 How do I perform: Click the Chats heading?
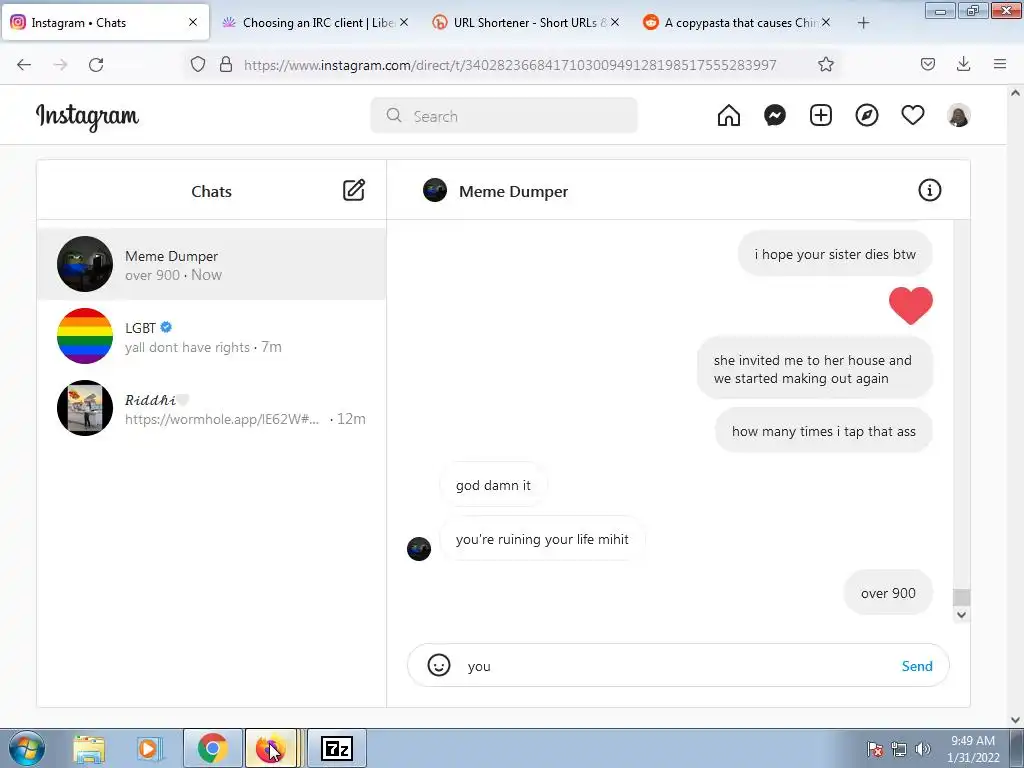211,191
